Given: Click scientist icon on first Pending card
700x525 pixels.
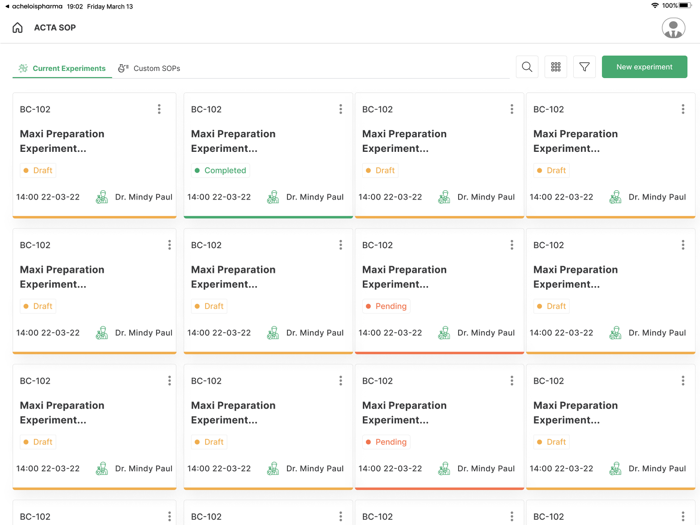Looking at the screenshot, I should pyautogui.click(x=444, y=333).
